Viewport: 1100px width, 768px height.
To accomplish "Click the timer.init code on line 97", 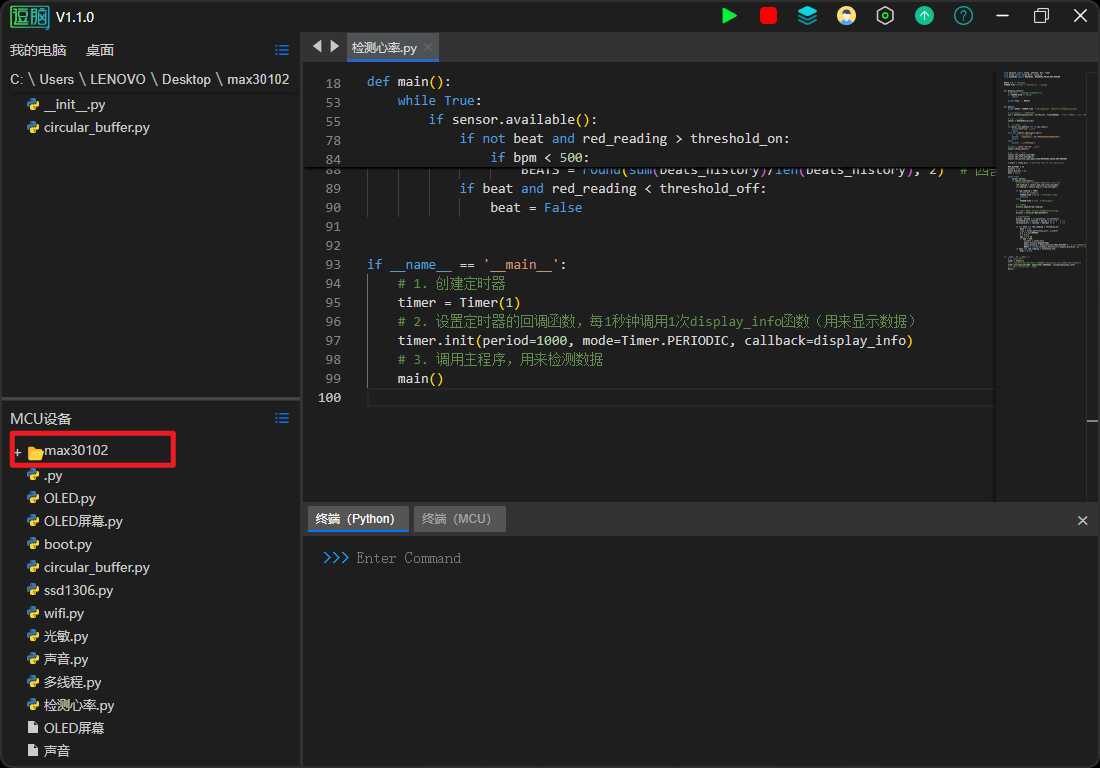I will [655, 341].
